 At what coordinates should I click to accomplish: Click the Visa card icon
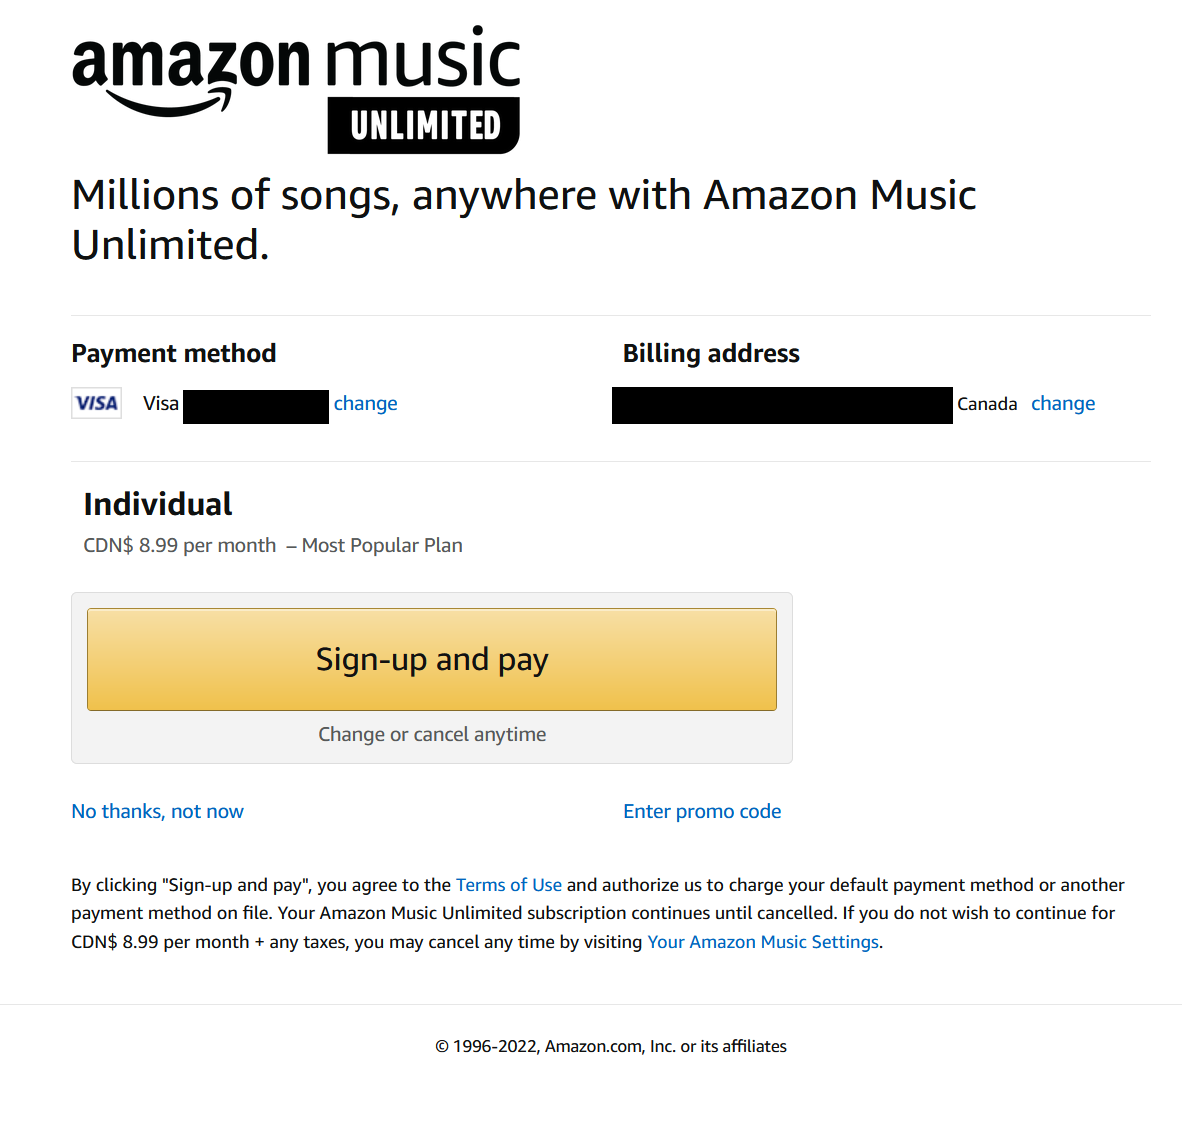[97, 403]
